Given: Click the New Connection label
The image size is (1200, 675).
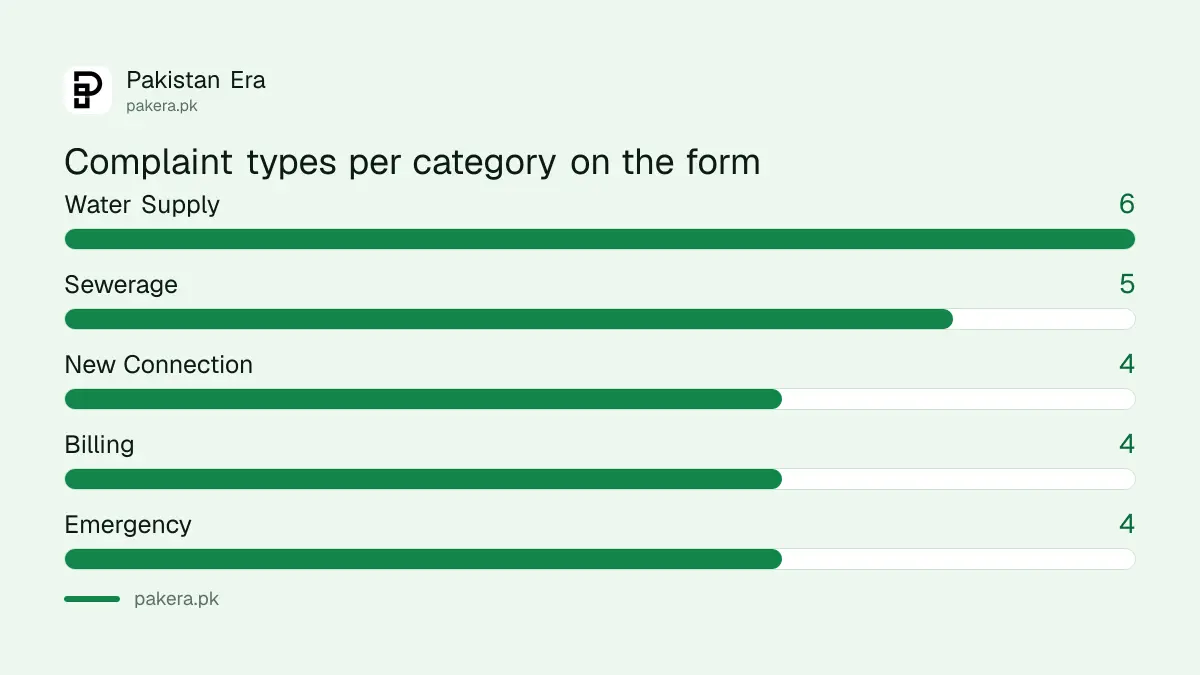Looking at the screenshot, I should (159, 365).
